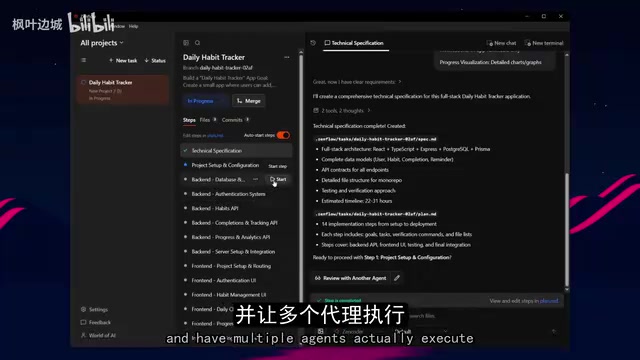Create a New task
The image size is (640, 360).
[x=123, y=60]
